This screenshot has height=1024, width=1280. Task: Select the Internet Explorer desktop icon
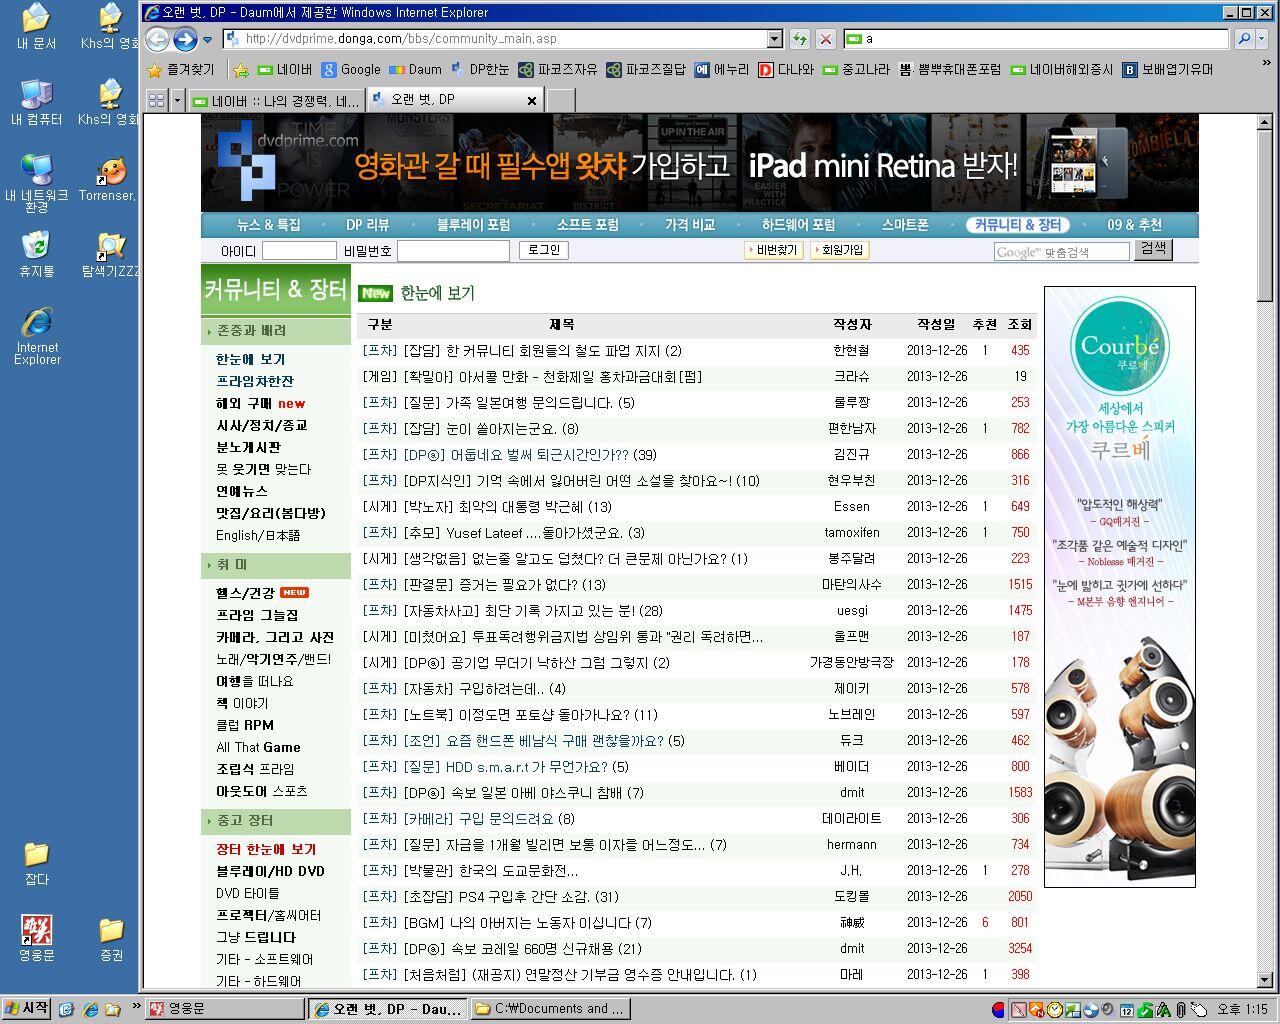click(x=37, y=336)
